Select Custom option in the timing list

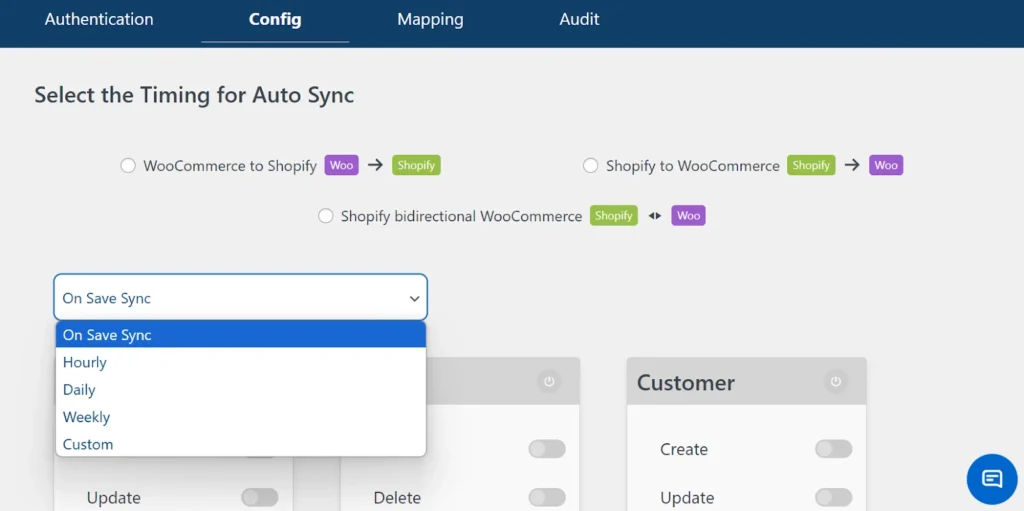[x=88, y=444]
